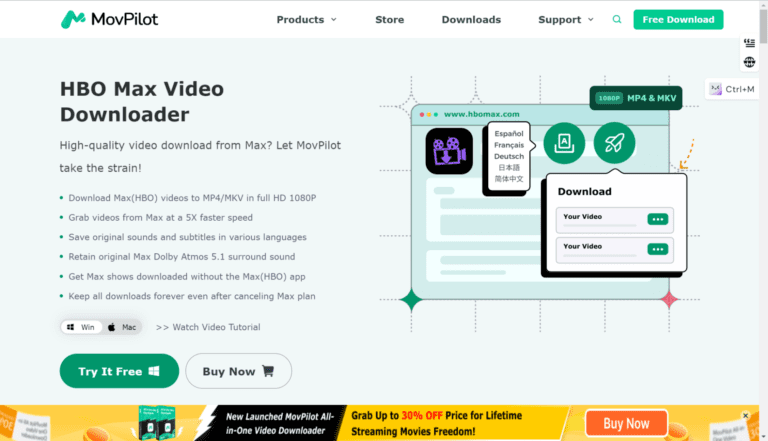Click the HBO Max Video Downloader heading

point(142,101)
